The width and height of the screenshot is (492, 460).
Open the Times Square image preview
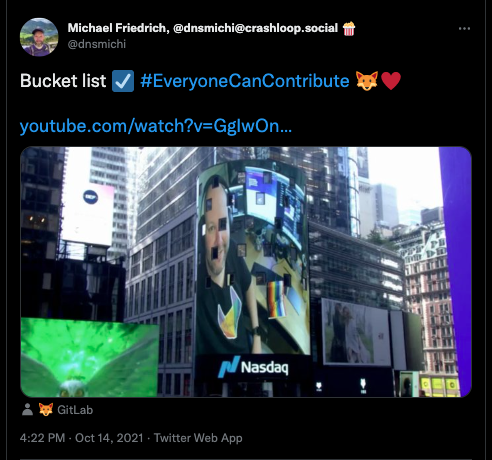pos(246,272)
